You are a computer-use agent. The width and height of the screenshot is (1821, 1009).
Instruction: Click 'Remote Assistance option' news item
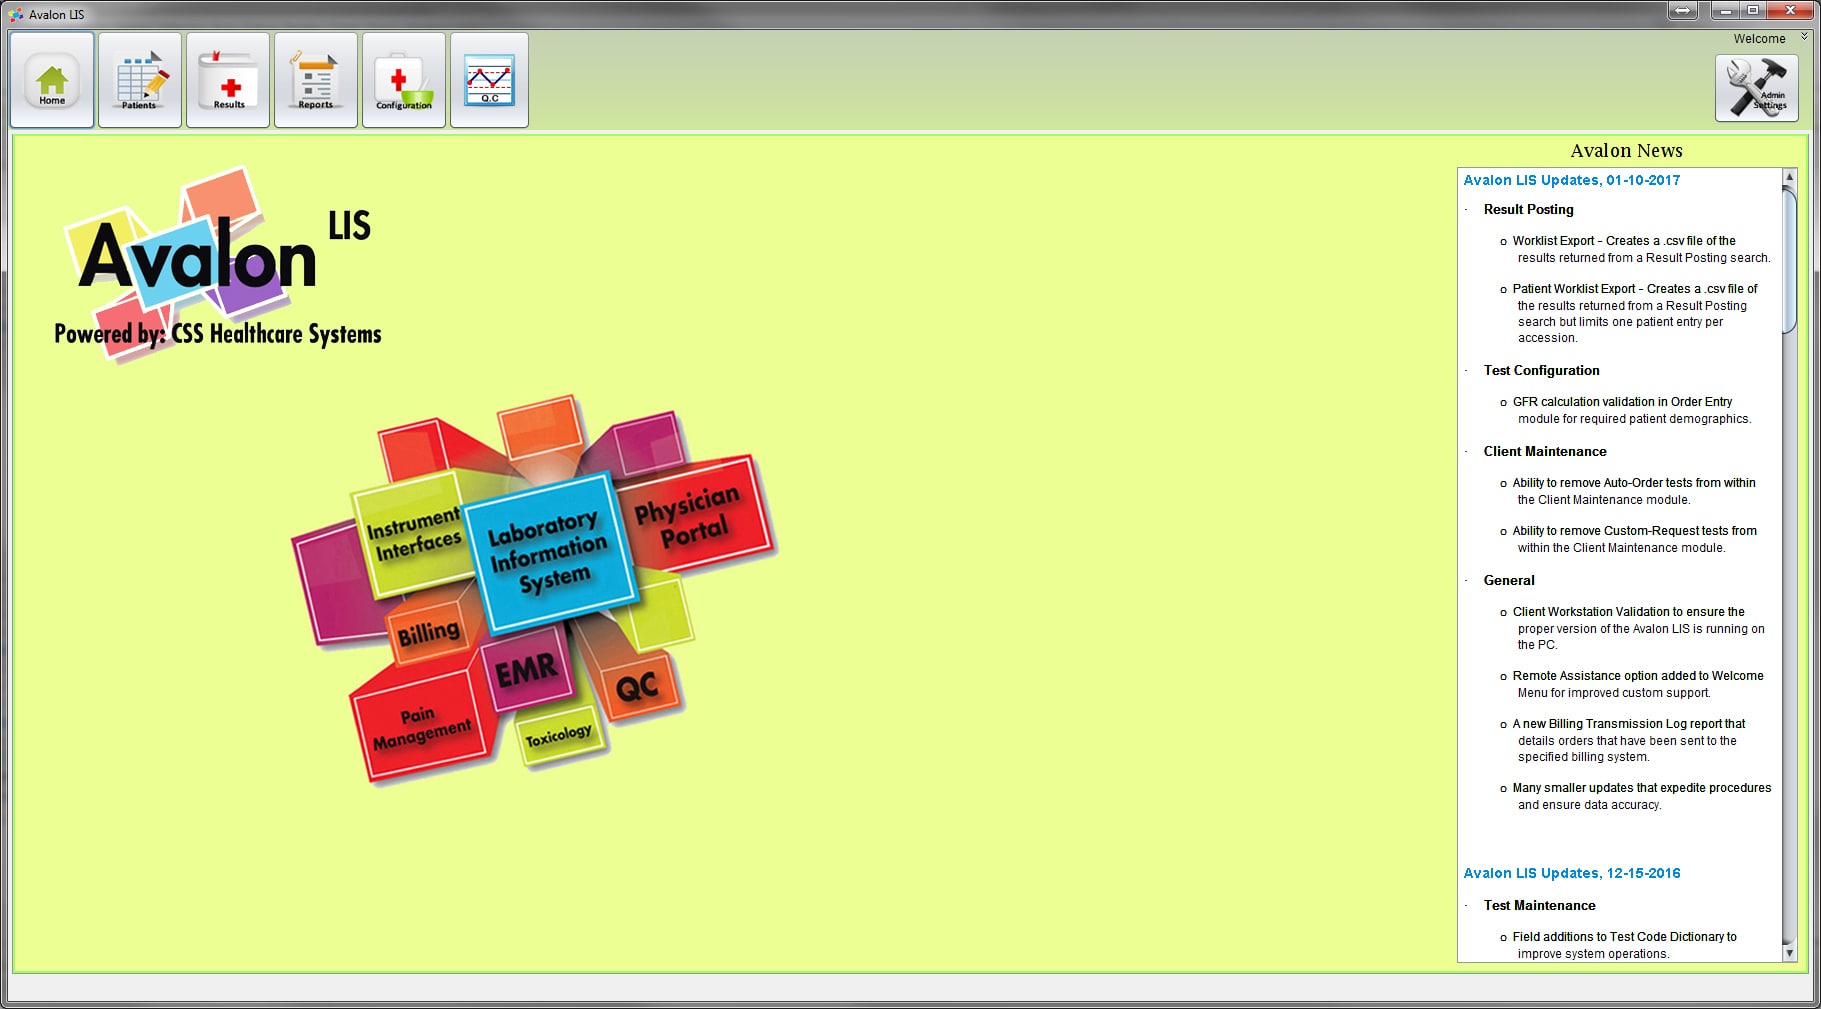coord(1632,684)
